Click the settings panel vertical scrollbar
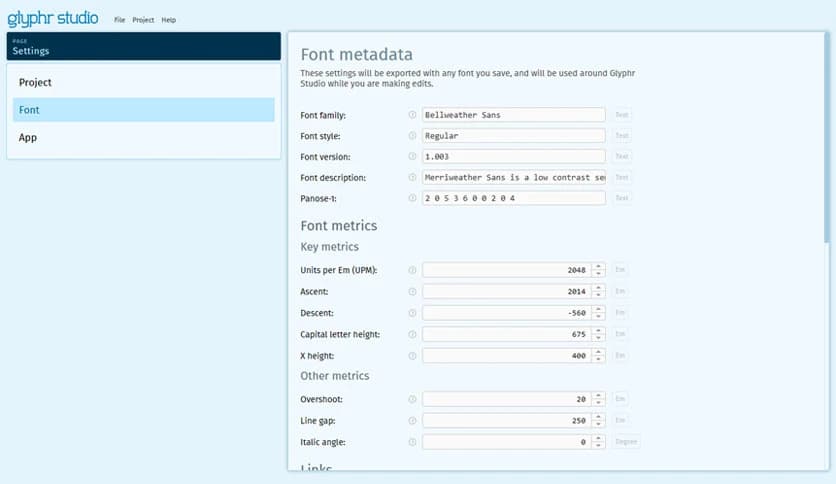 point(826,138)
